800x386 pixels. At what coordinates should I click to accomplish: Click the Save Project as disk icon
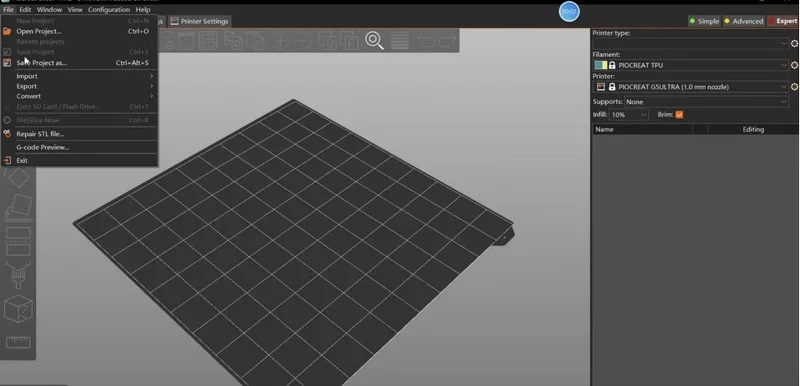click(7, 63)
